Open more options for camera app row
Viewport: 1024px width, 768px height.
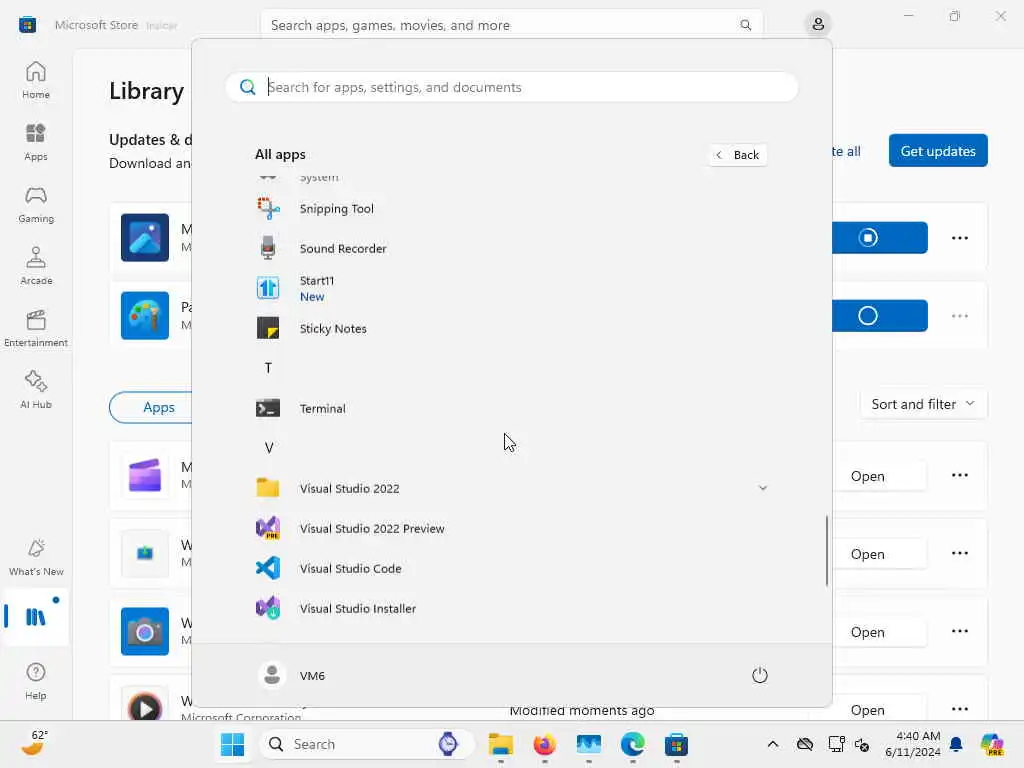(959, 631)
